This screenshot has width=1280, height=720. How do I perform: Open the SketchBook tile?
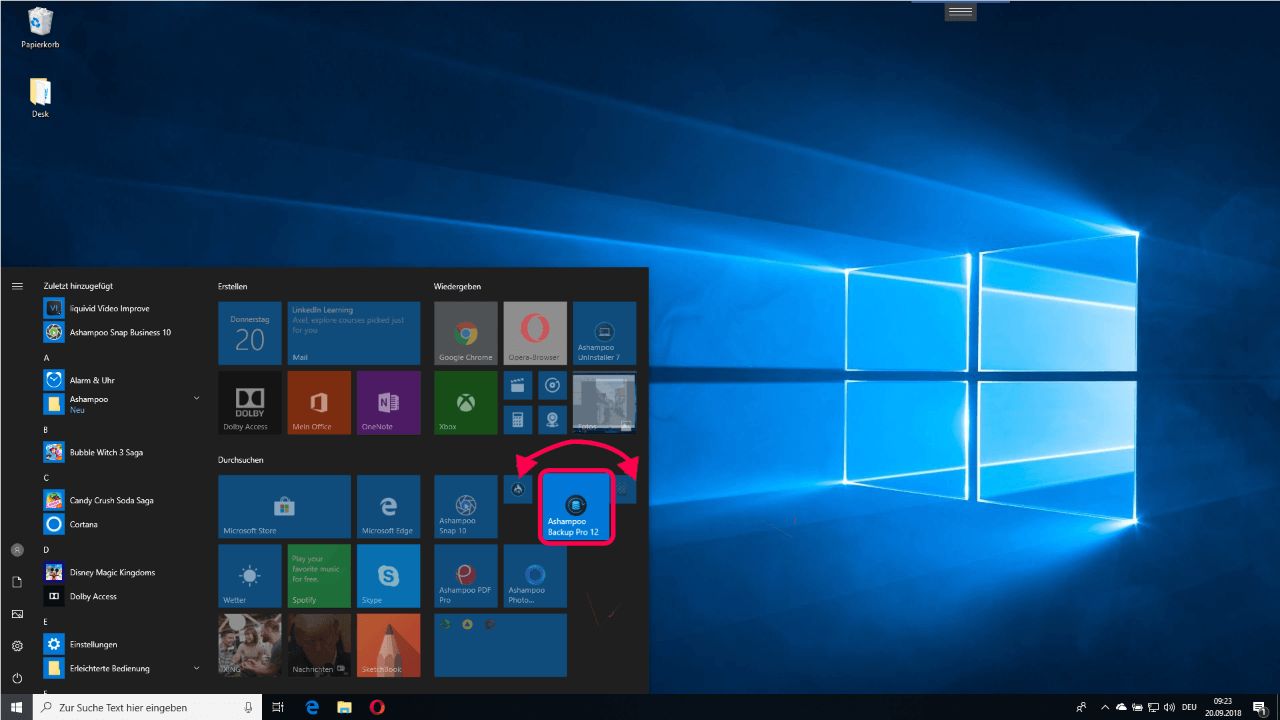(388, 645)
